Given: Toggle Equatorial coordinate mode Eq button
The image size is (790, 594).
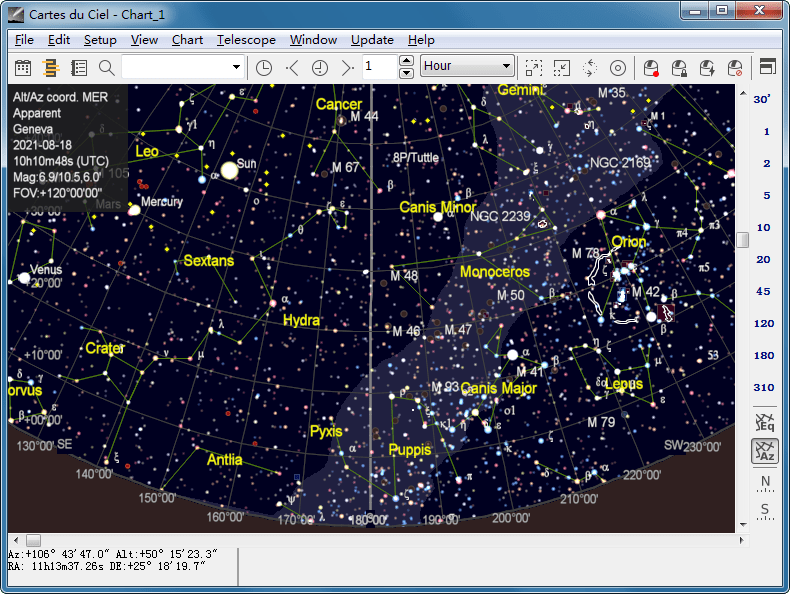Looking at the screenshot, I should point(765,422).
